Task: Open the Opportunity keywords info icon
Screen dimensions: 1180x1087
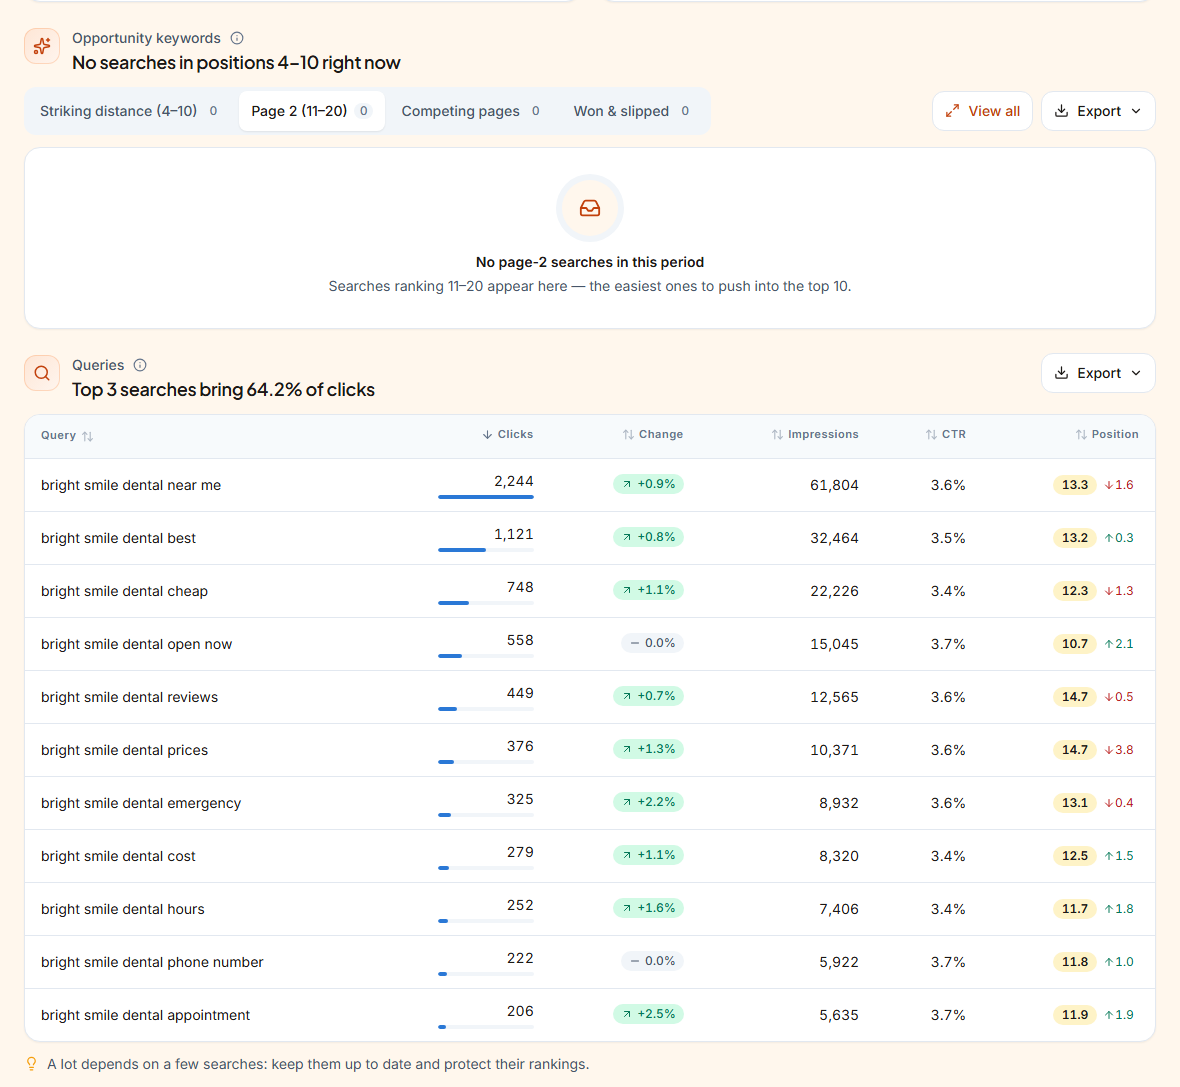Action: (237, 38)
